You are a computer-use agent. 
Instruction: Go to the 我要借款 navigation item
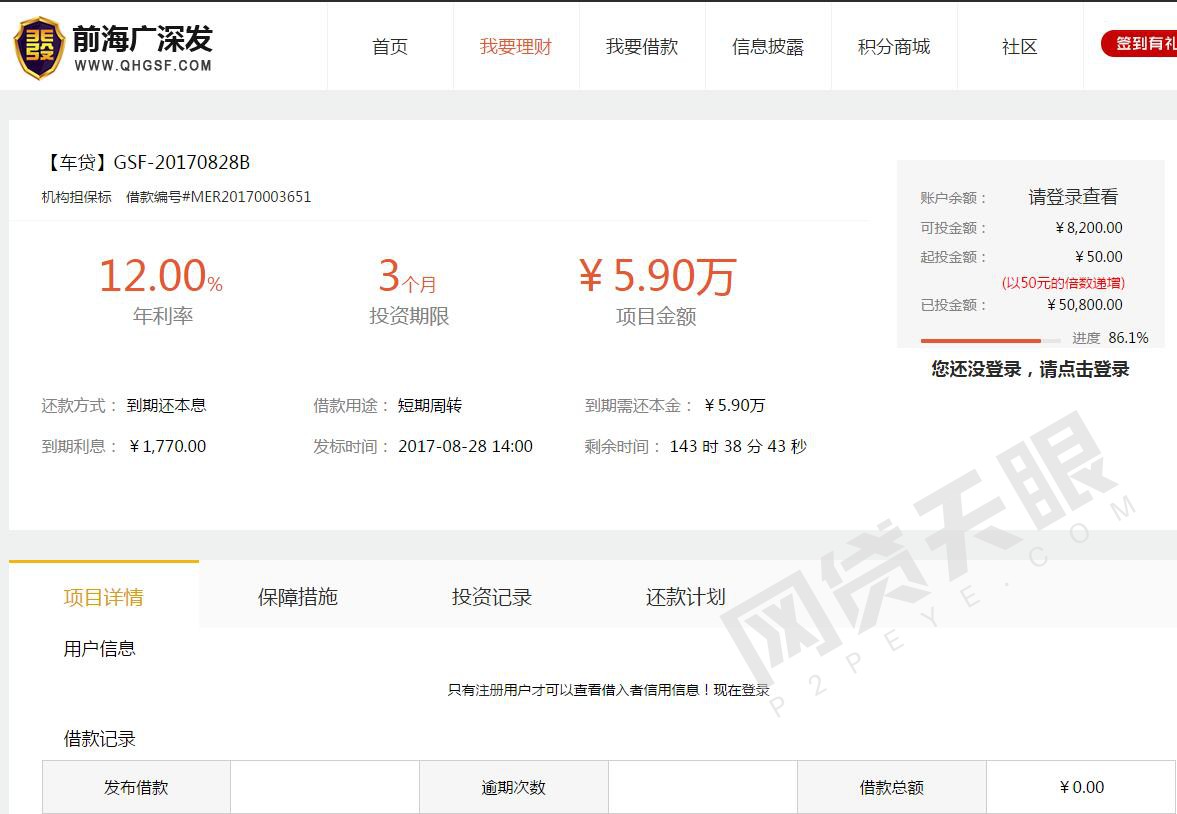pyautogui.click(x=642, y=47)
